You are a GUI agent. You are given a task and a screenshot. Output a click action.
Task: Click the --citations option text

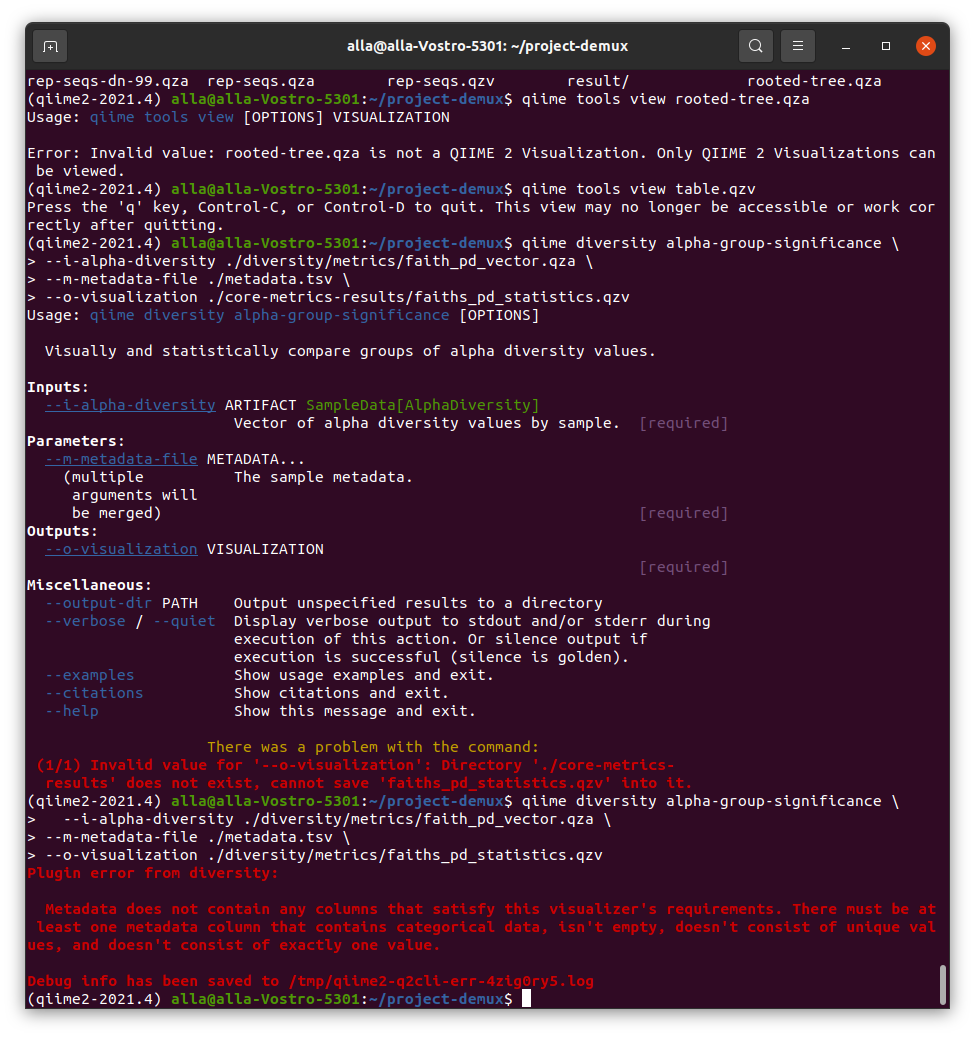tap(94, 693)
